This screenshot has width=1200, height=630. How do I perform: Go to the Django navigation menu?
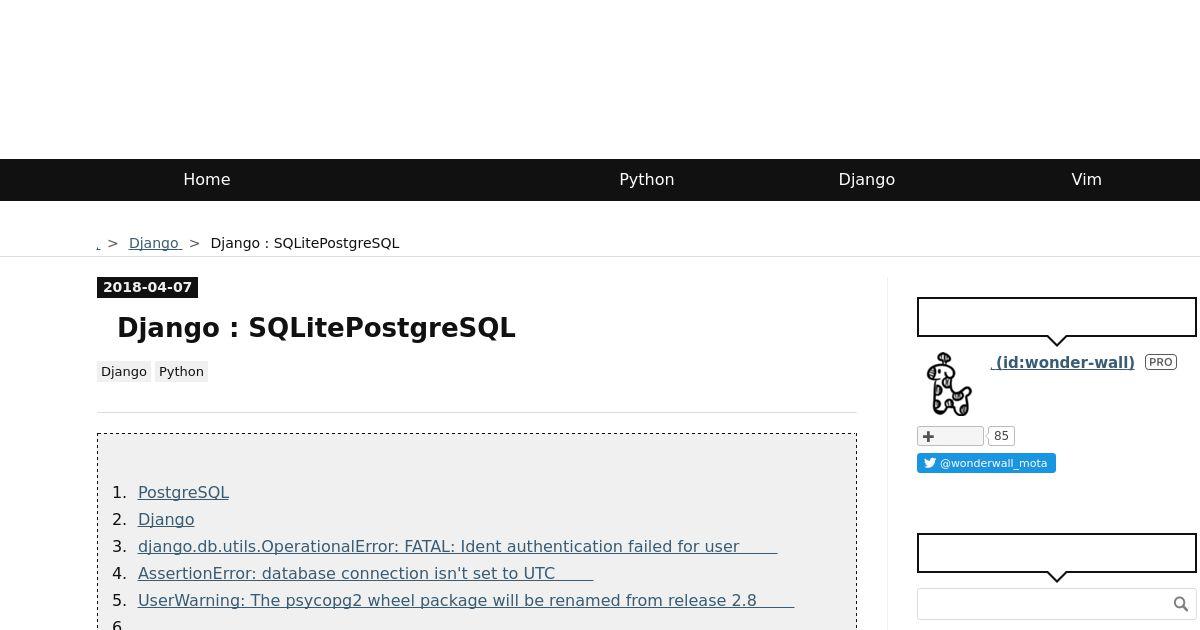[867, 180]
